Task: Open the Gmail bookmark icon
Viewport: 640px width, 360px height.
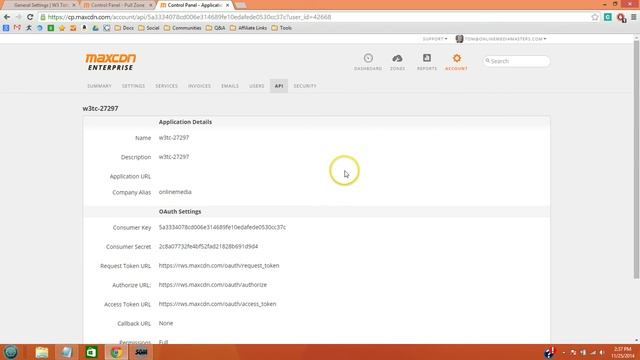Action: [x=17, y=28]
